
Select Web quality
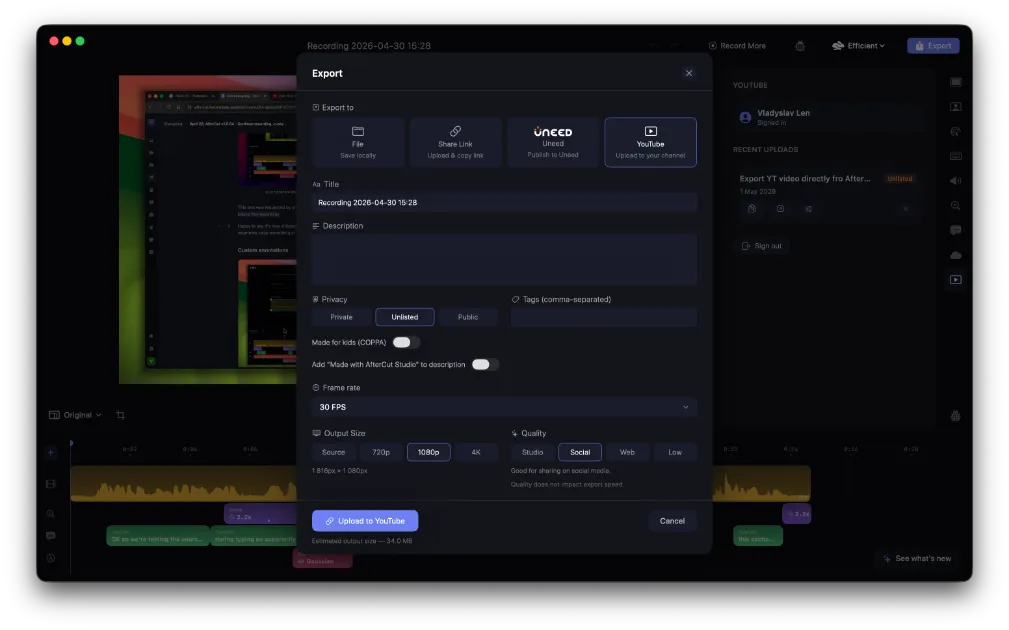[627, 452]
